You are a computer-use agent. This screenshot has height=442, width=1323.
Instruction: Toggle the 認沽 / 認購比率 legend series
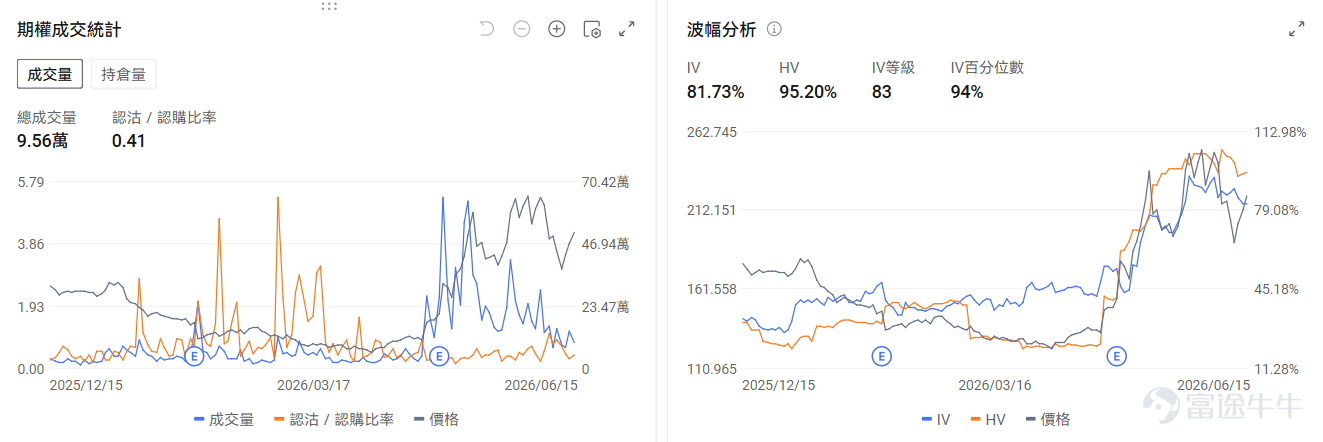333,419
